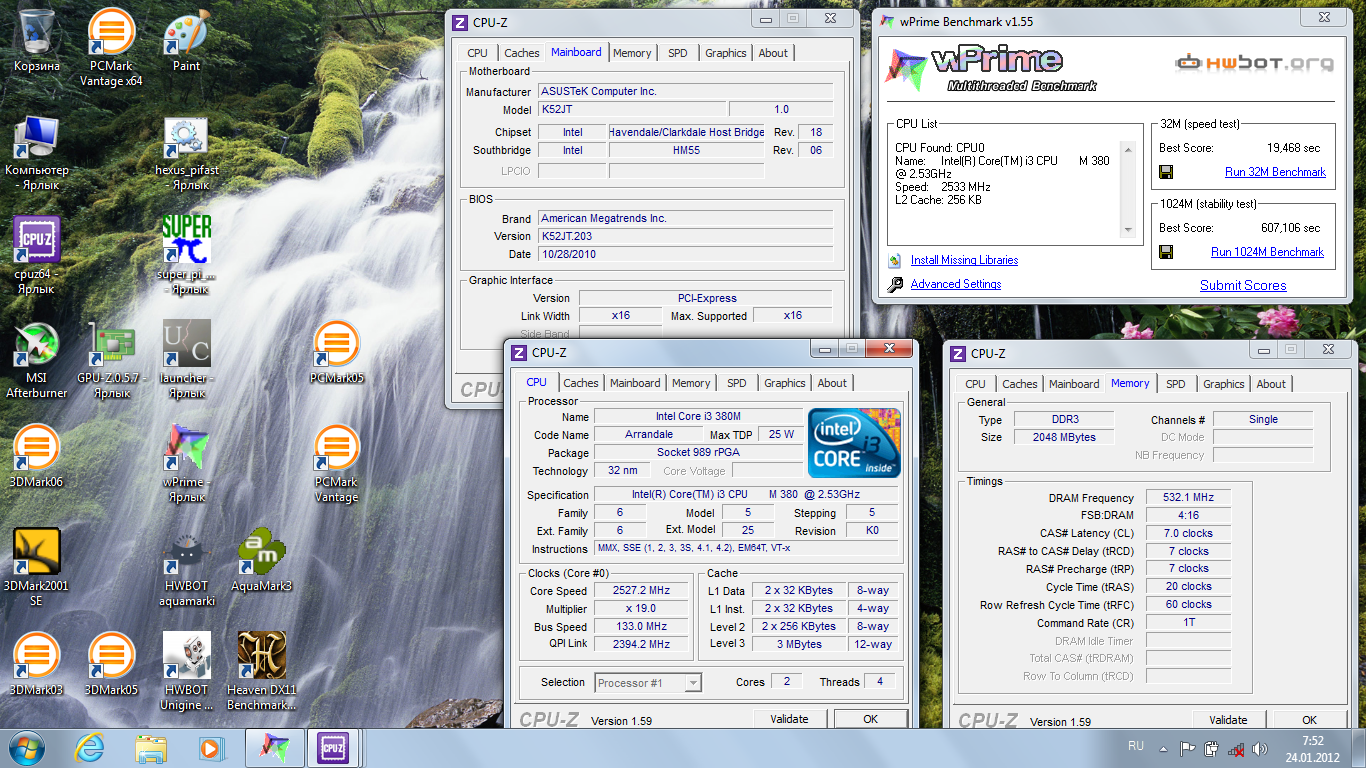
Task: Click the Action Center flag in the system tray
Action: click(x=1188, y=748)
